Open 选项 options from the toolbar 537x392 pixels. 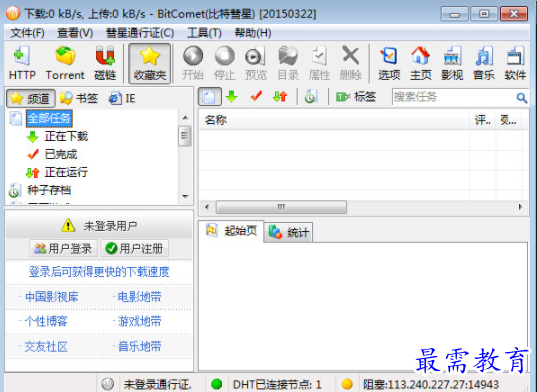coord(389,64)
